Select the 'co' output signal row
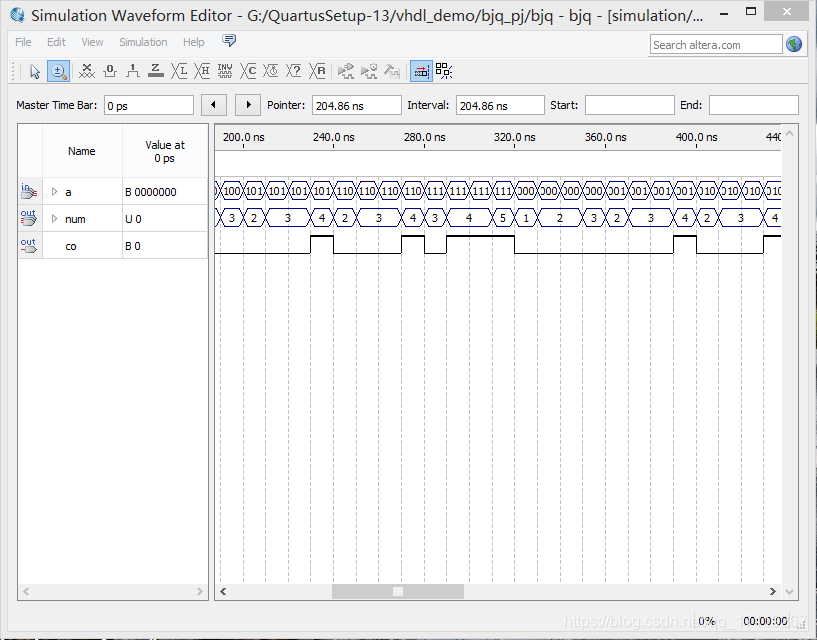 [x=113, y=245]
